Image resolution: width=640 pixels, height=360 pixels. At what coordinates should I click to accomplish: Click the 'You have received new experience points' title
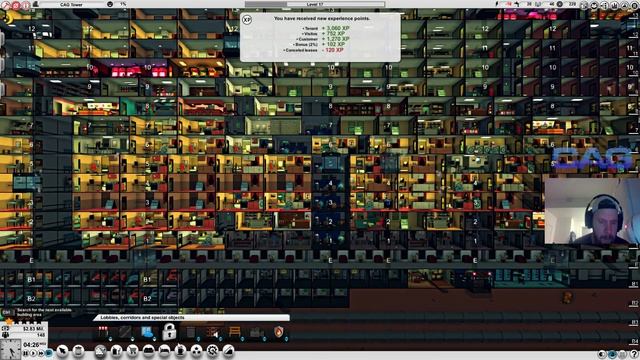(322, 18)
